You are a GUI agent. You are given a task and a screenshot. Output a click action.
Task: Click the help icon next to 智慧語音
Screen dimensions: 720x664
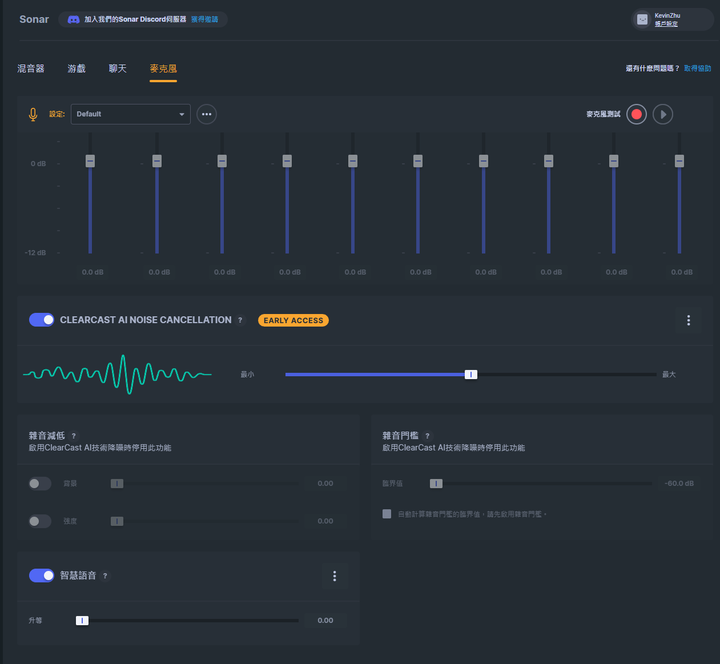pyautogui.click(x=105, y=576)
